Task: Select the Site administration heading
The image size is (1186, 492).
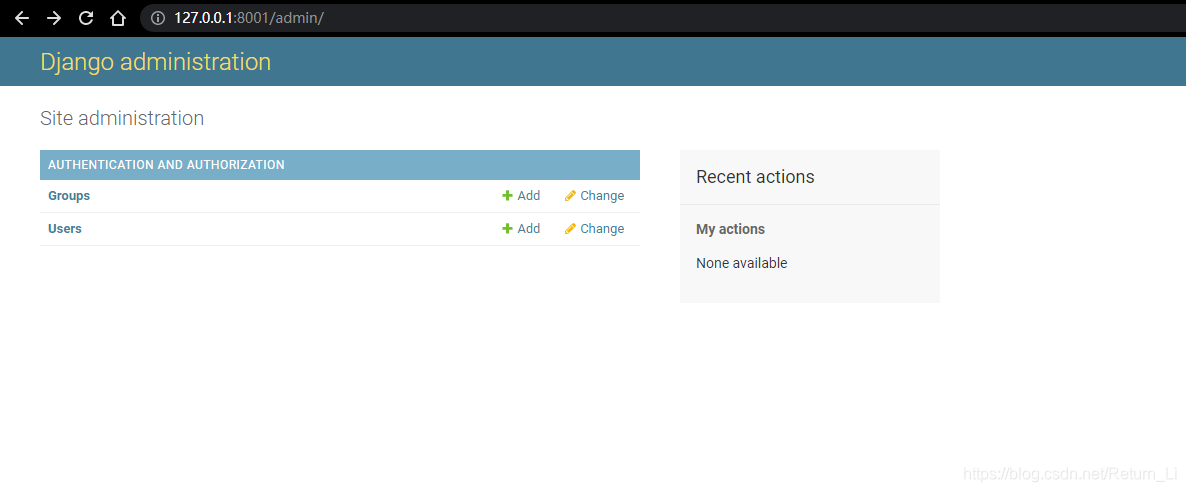Action: [122, 118]
